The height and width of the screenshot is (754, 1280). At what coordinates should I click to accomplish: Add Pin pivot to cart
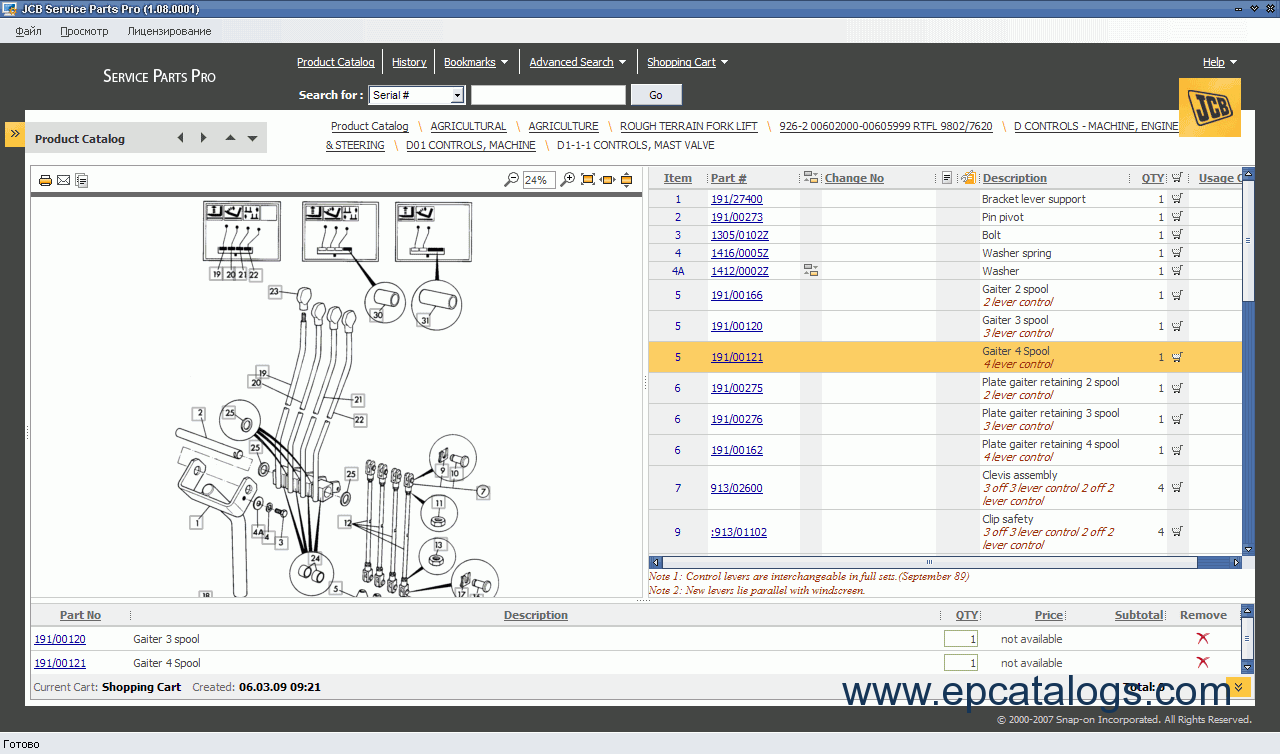point(1177,217)
